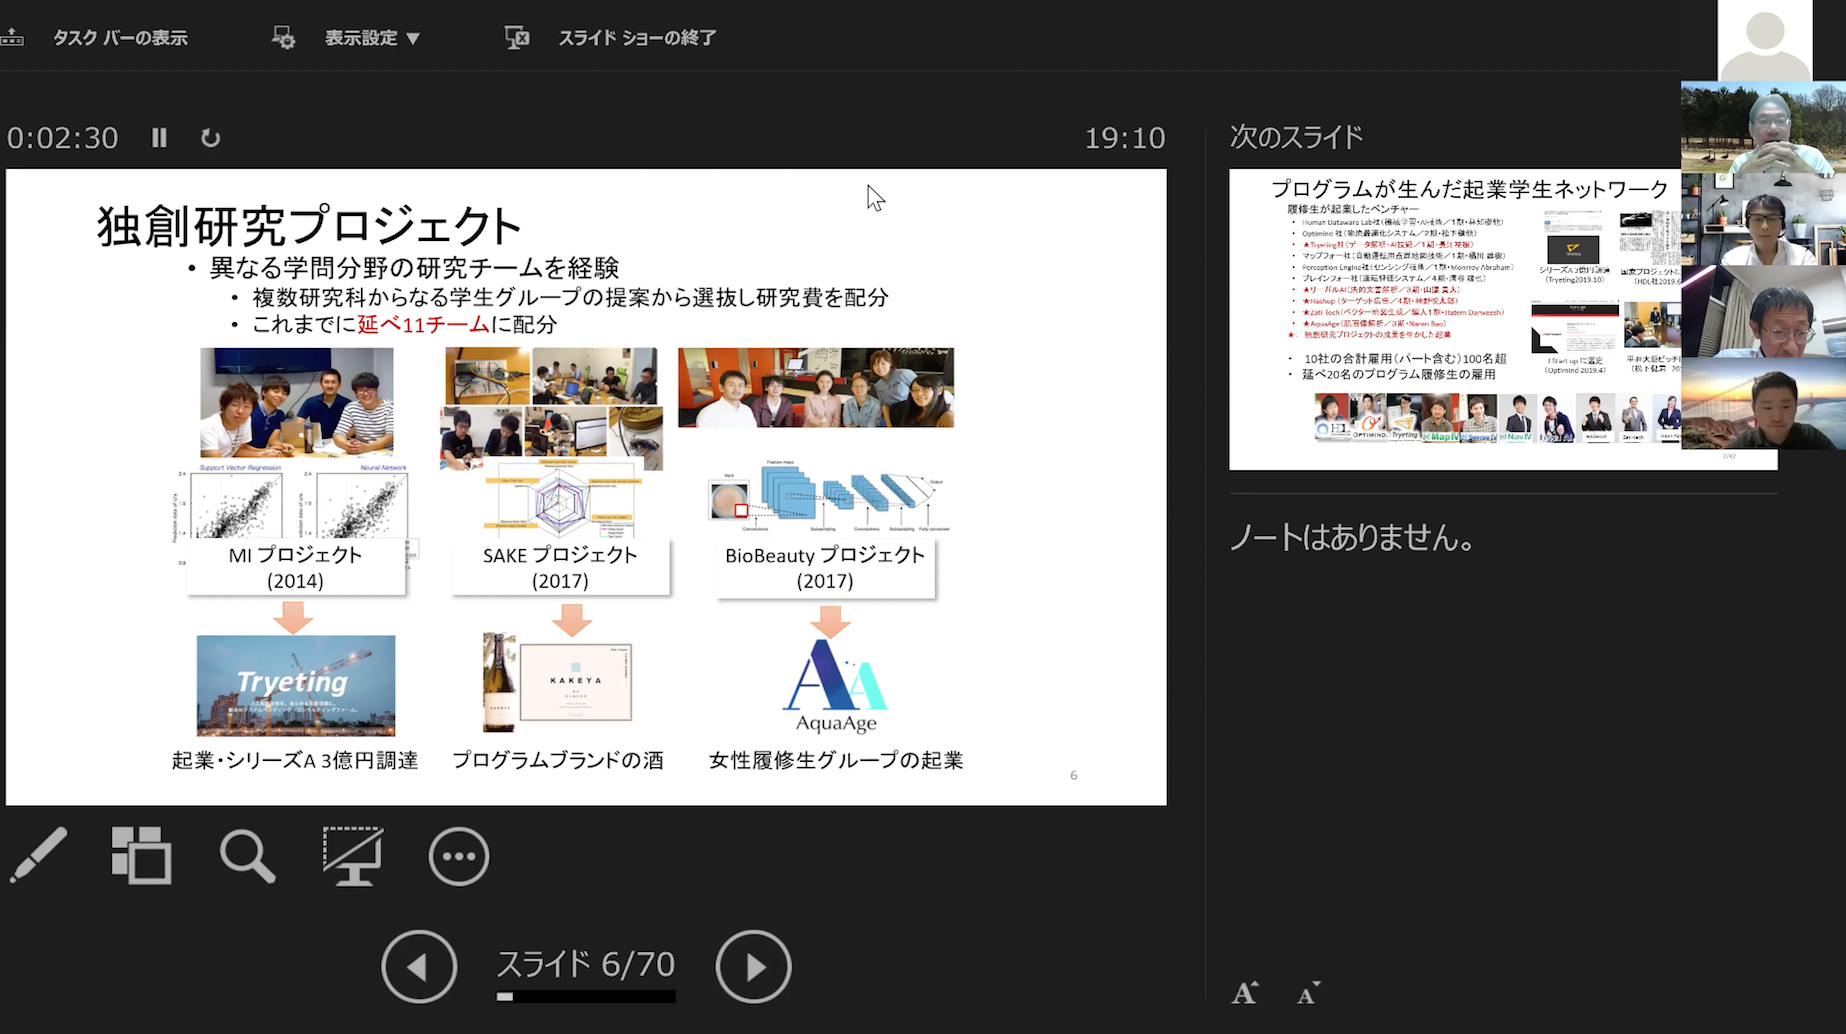
Task: Open the see all slides grid
Action: tap(141, 856)
